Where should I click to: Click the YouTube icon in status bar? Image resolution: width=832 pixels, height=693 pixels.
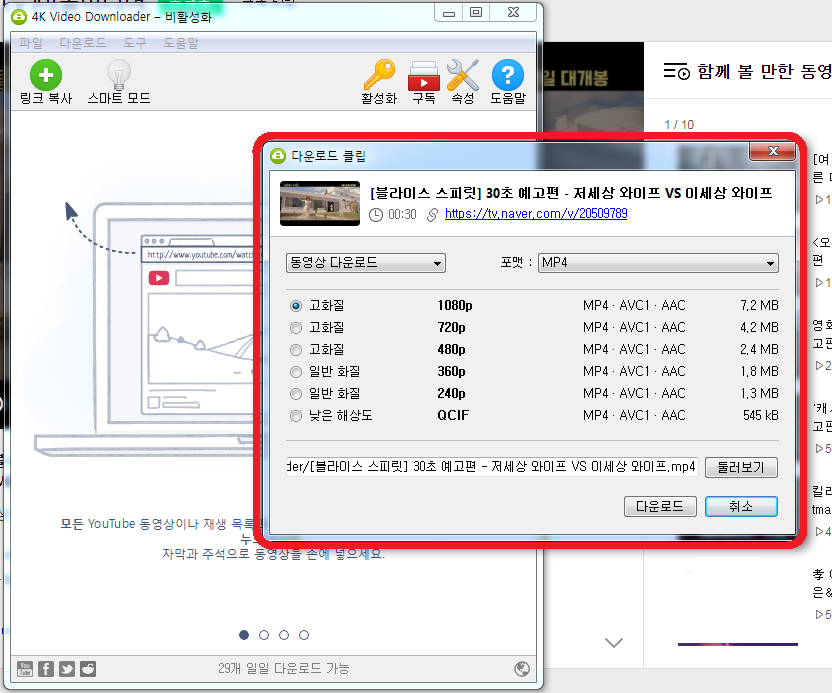tap(24, 669)
